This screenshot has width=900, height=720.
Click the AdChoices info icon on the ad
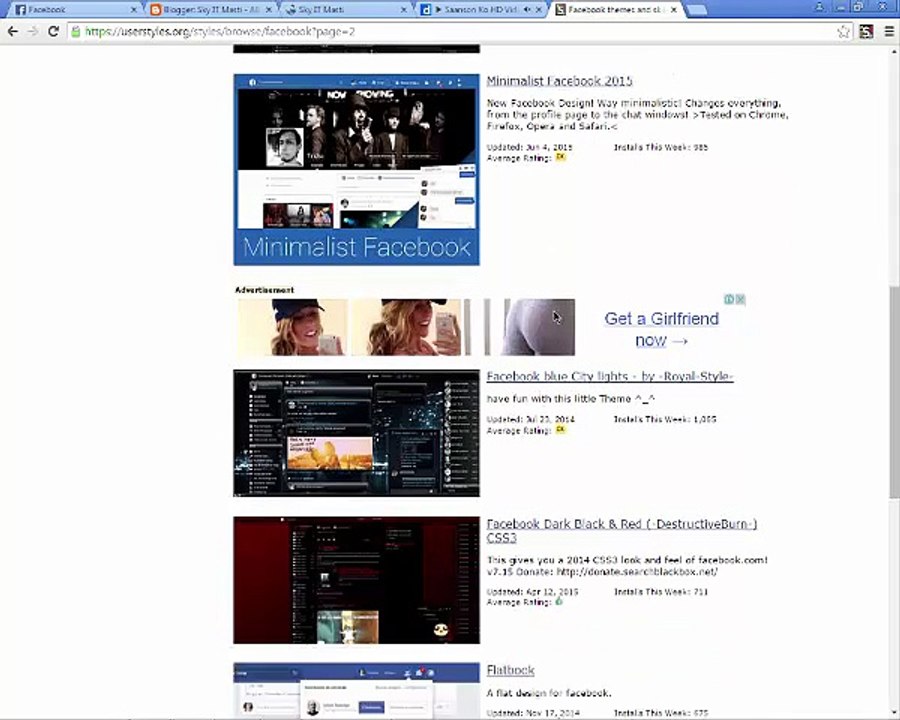click(729, 299)
